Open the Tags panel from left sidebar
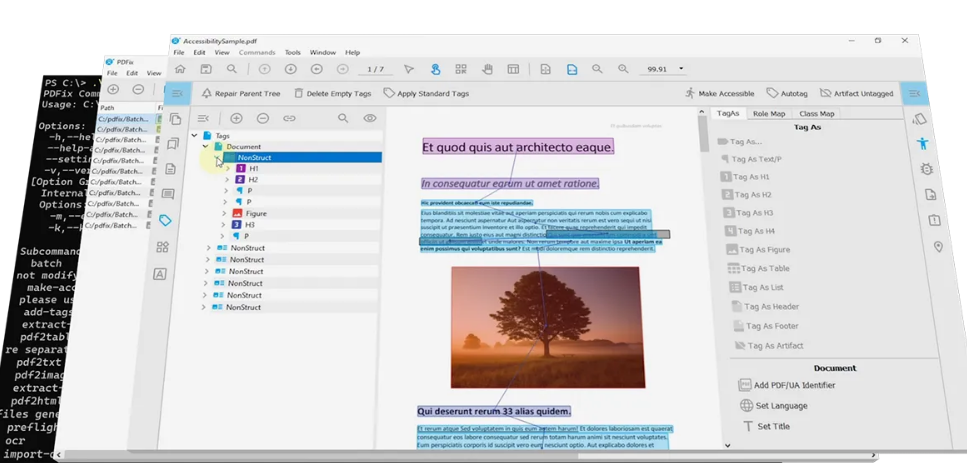The image size is (967, 463). click(165, 220)
